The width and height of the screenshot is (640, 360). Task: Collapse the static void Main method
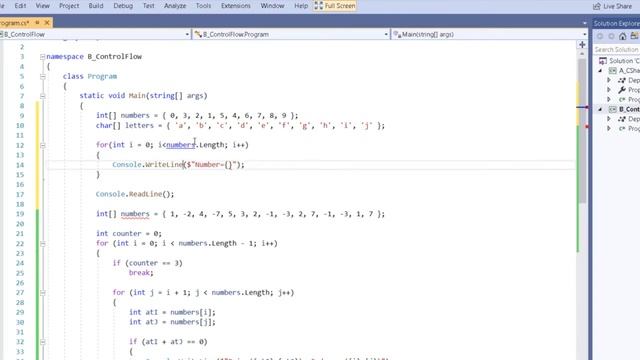pos(42,96)
